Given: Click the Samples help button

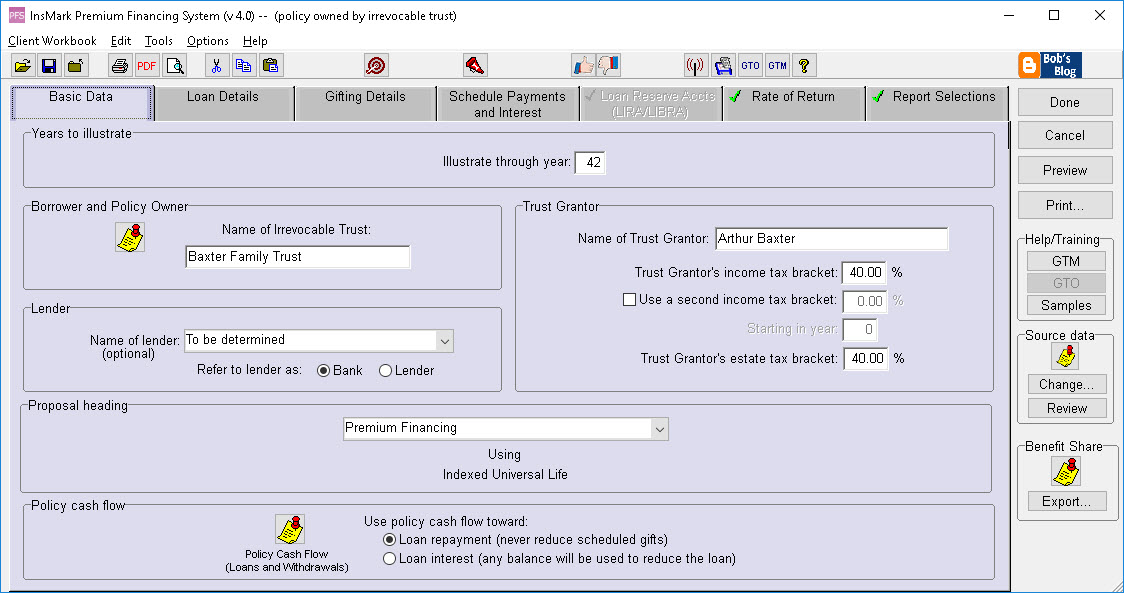Looking at the screenshot, I should 1065,305.
